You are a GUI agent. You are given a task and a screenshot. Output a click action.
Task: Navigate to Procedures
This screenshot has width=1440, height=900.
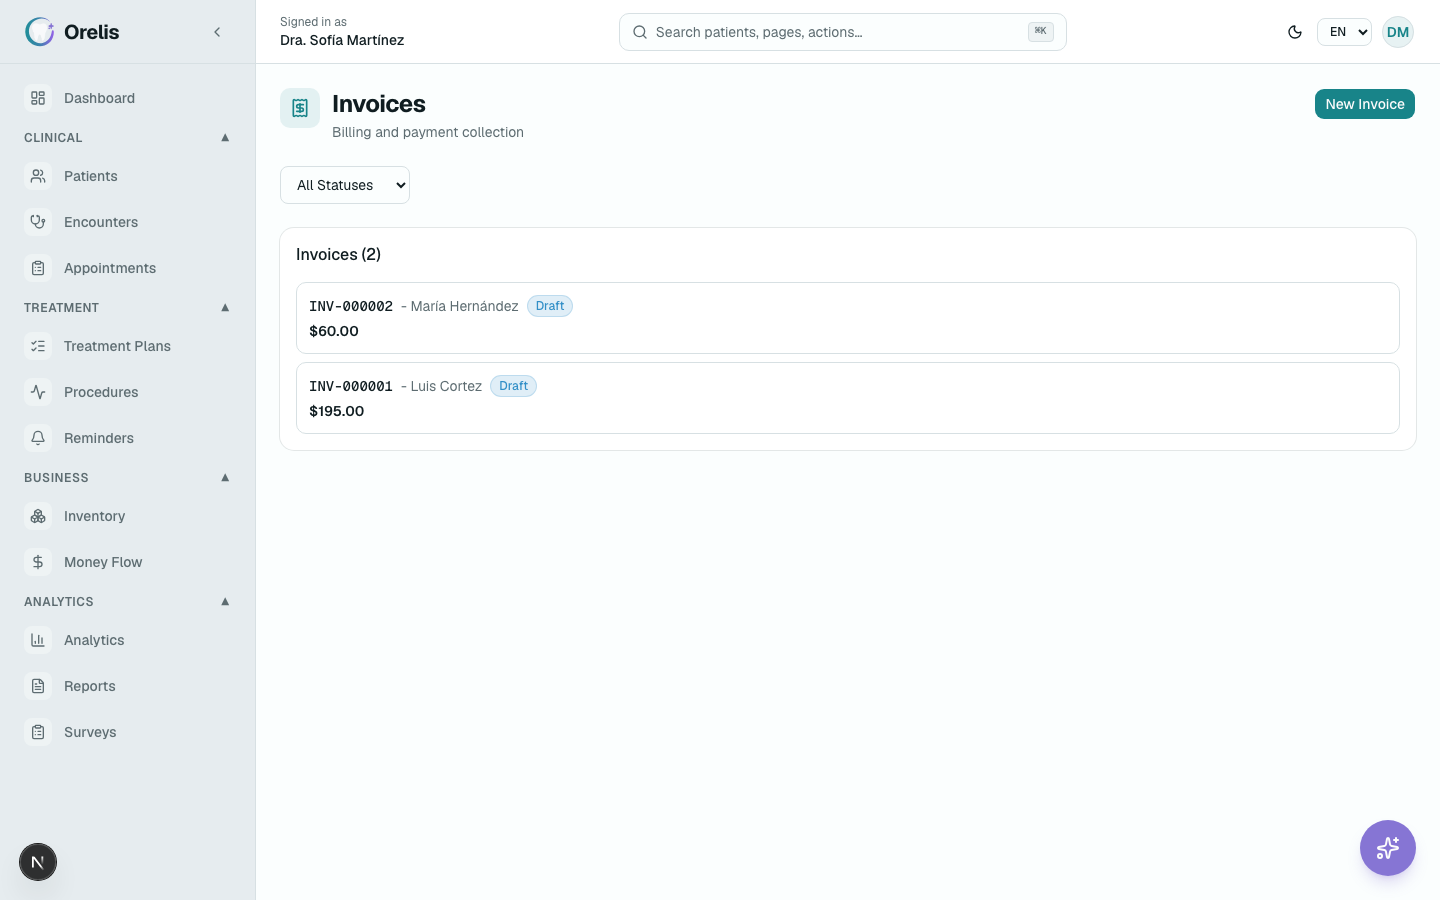127,392
